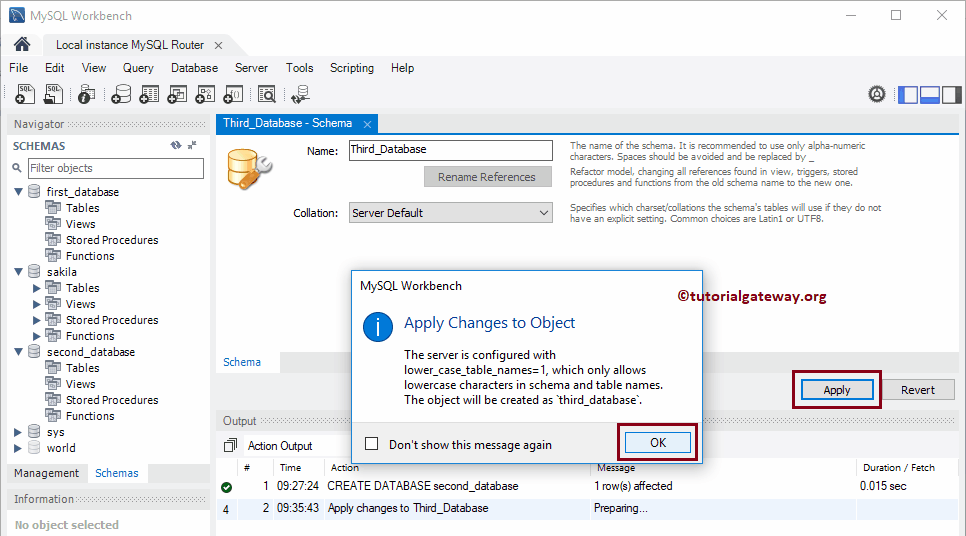Click the Filter objects search field
The height and width of the screenshot is (536, 966).
[x=116, y=168]
